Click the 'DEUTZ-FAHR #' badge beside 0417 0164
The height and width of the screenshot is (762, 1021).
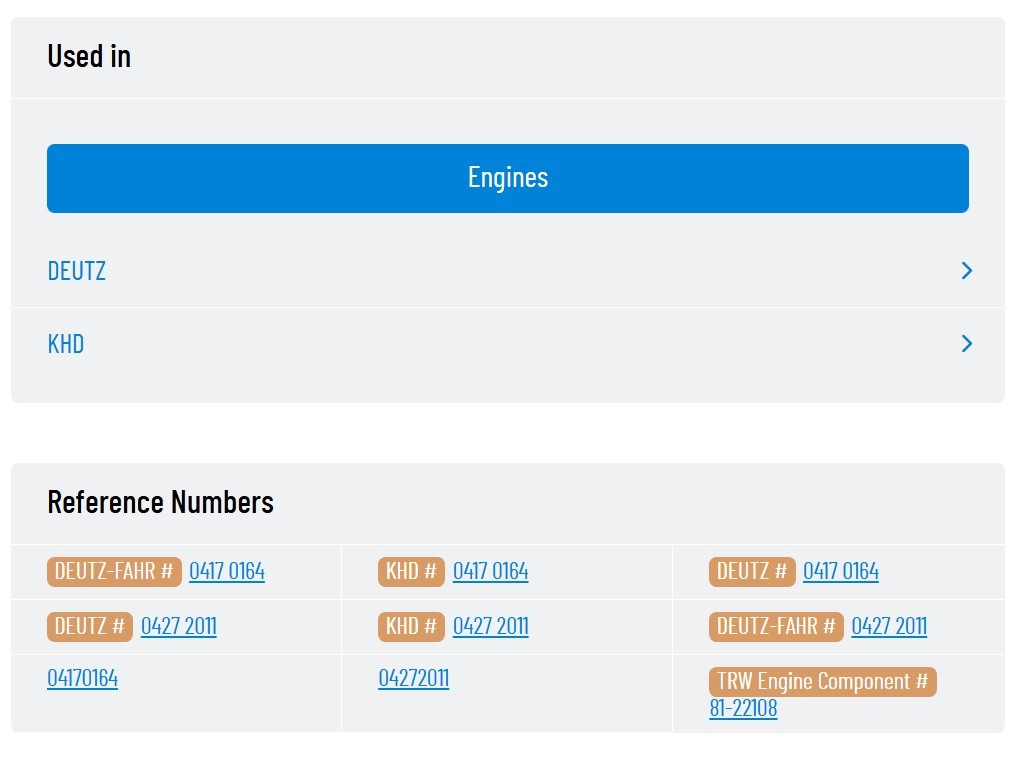(x=114, y=572)
